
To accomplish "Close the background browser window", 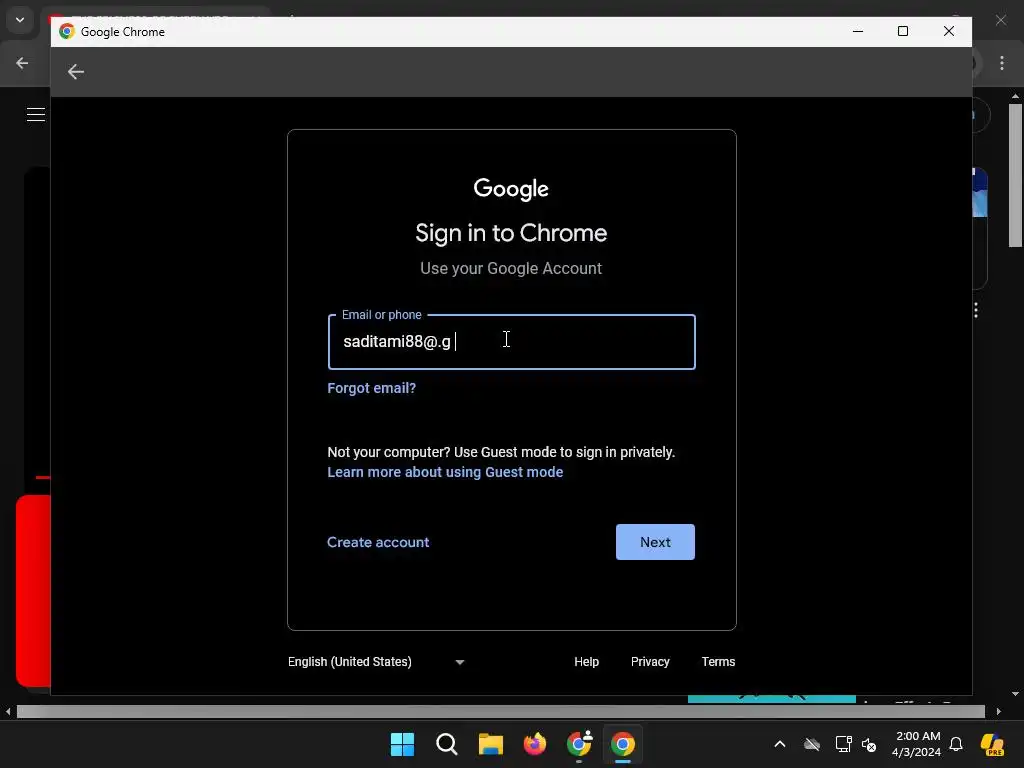I will (x=1001, y=20).
